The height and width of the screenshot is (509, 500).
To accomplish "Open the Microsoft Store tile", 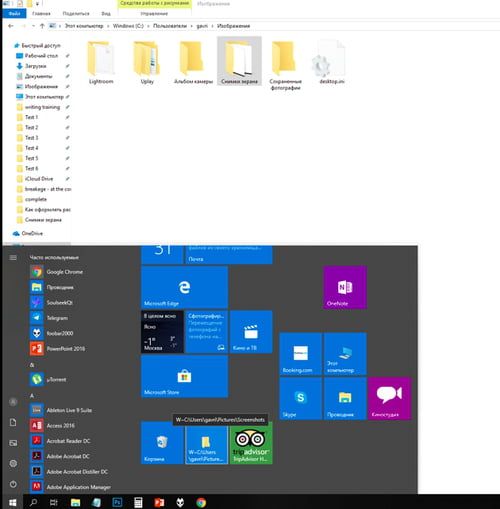I will (184, 376).
